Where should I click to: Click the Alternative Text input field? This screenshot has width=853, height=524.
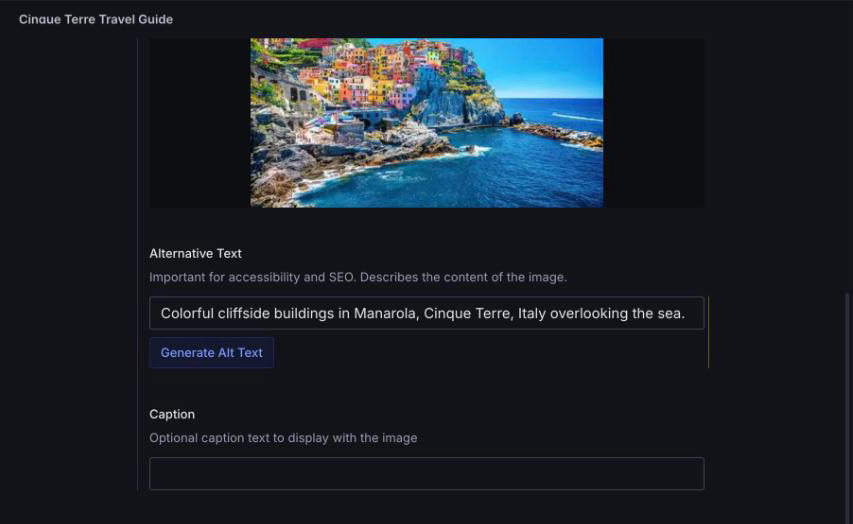point(426,313)
